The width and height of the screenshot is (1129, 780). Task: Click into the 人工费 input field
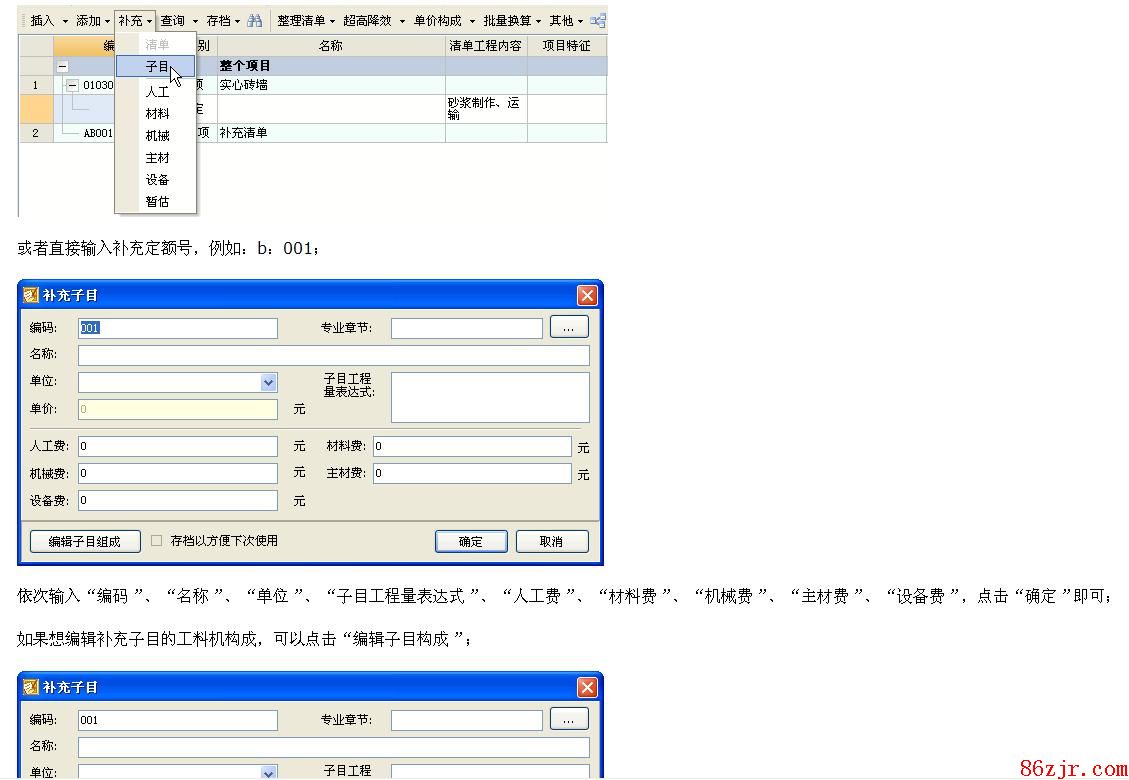pos(177,446)
